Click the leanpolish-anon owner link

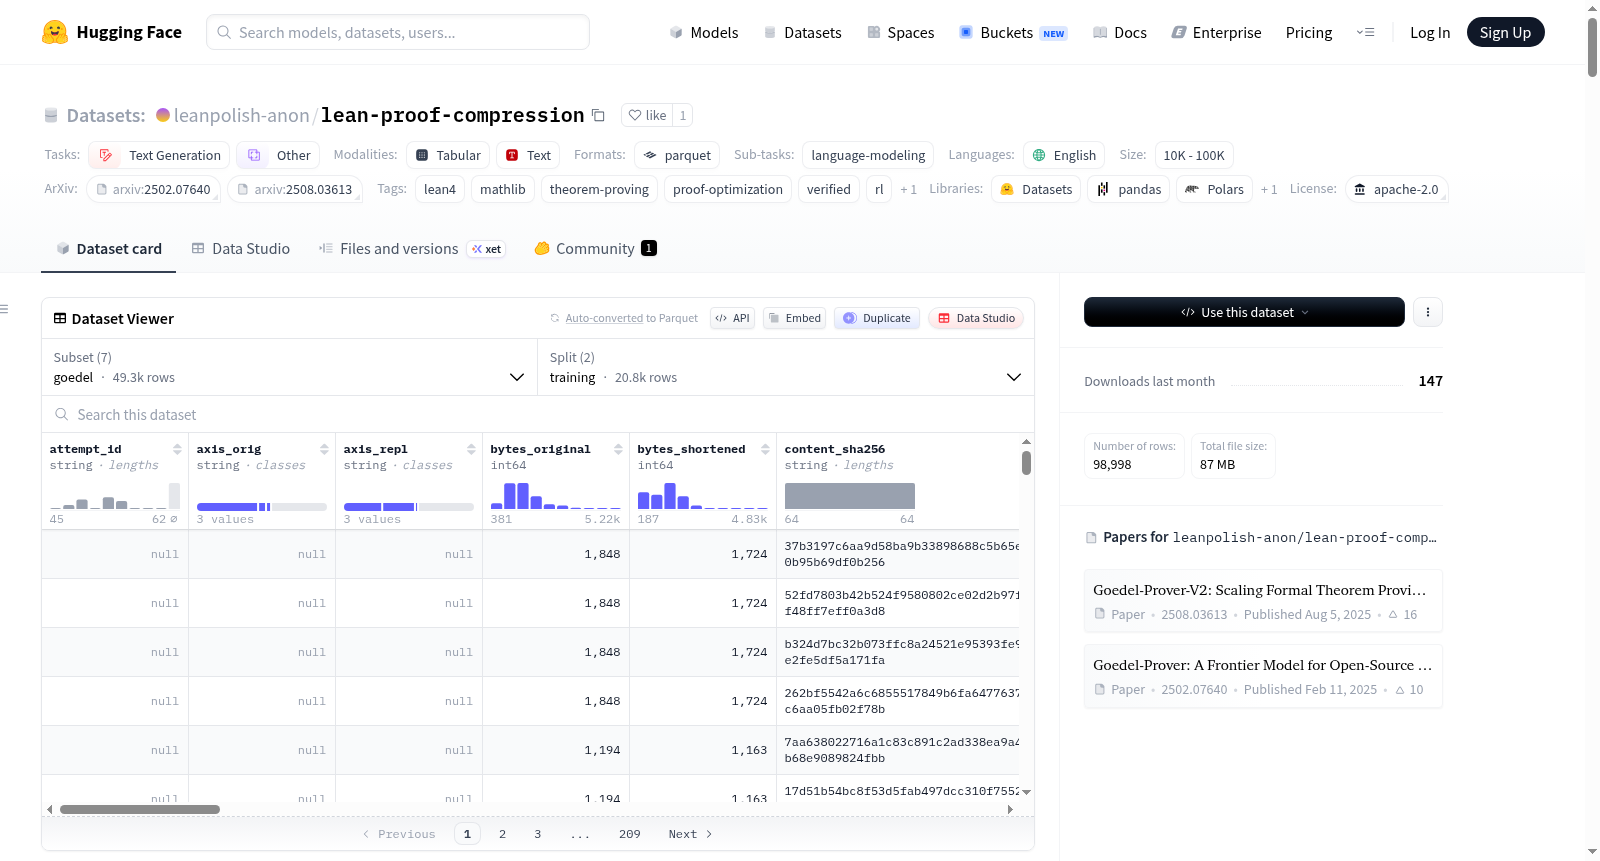click(242, 115)
